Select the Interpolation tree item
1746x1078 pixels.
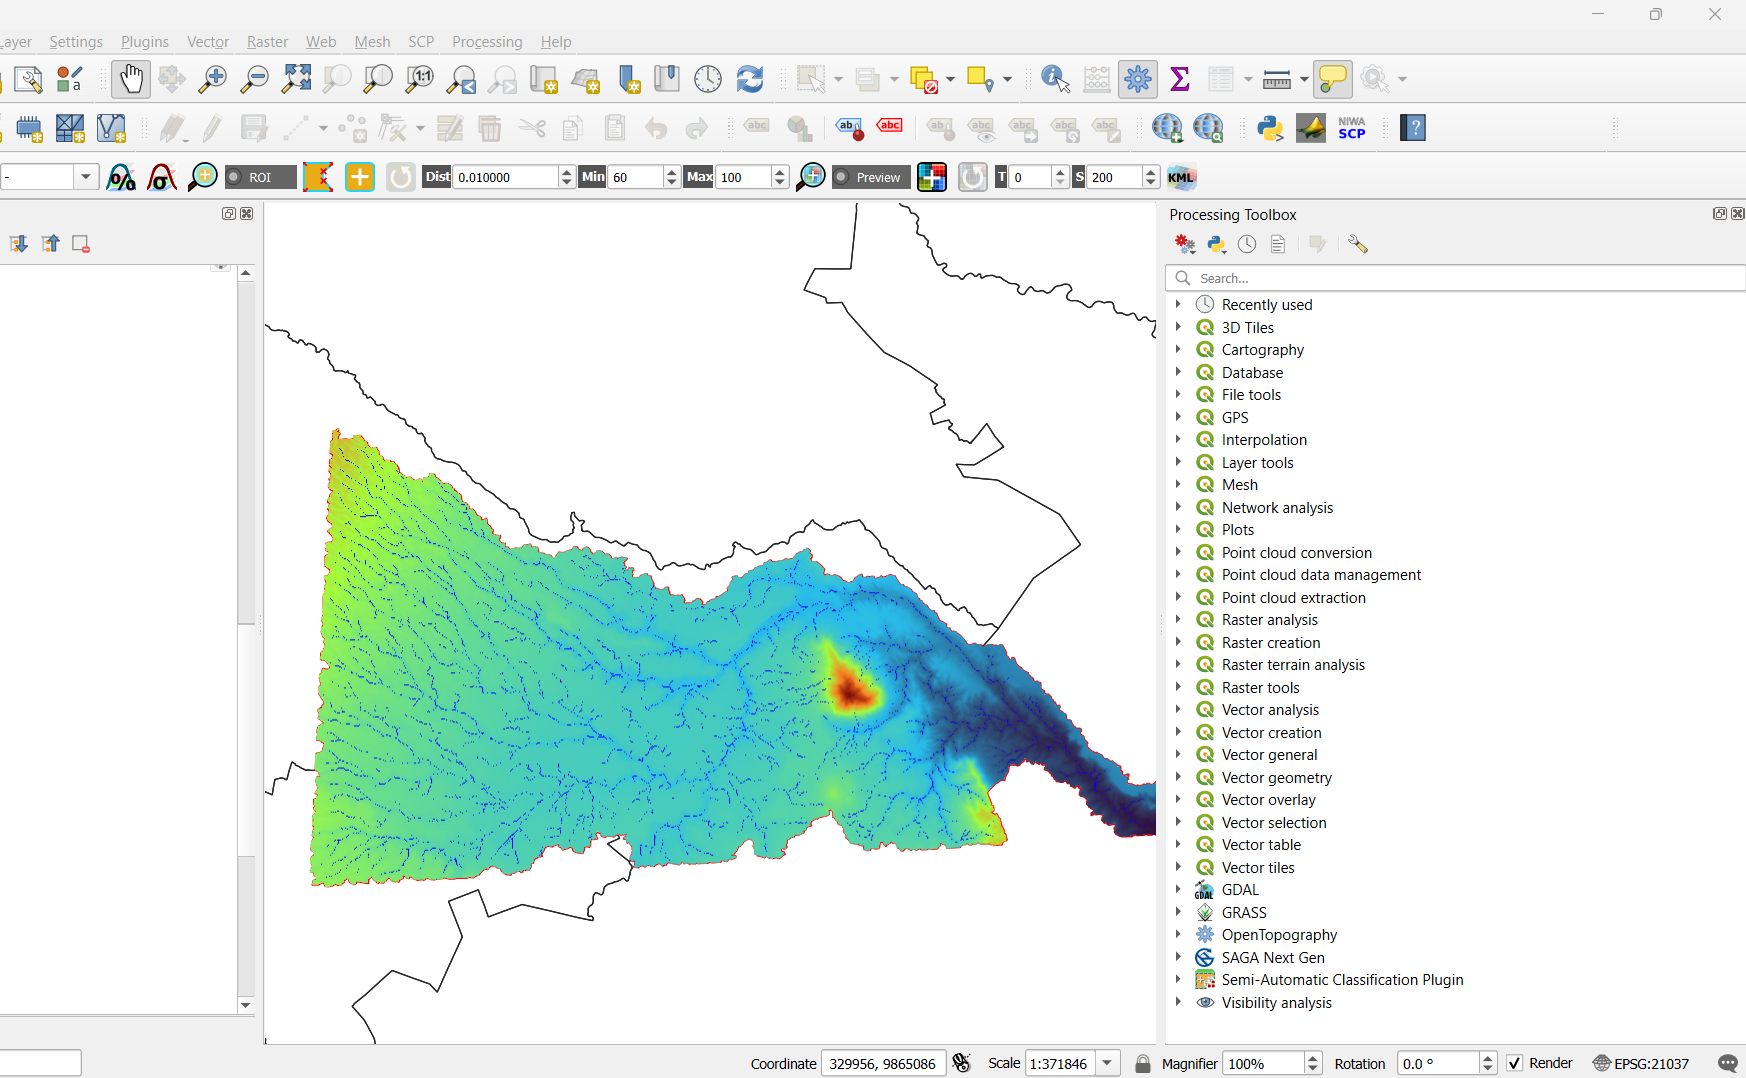(1264, 440)
